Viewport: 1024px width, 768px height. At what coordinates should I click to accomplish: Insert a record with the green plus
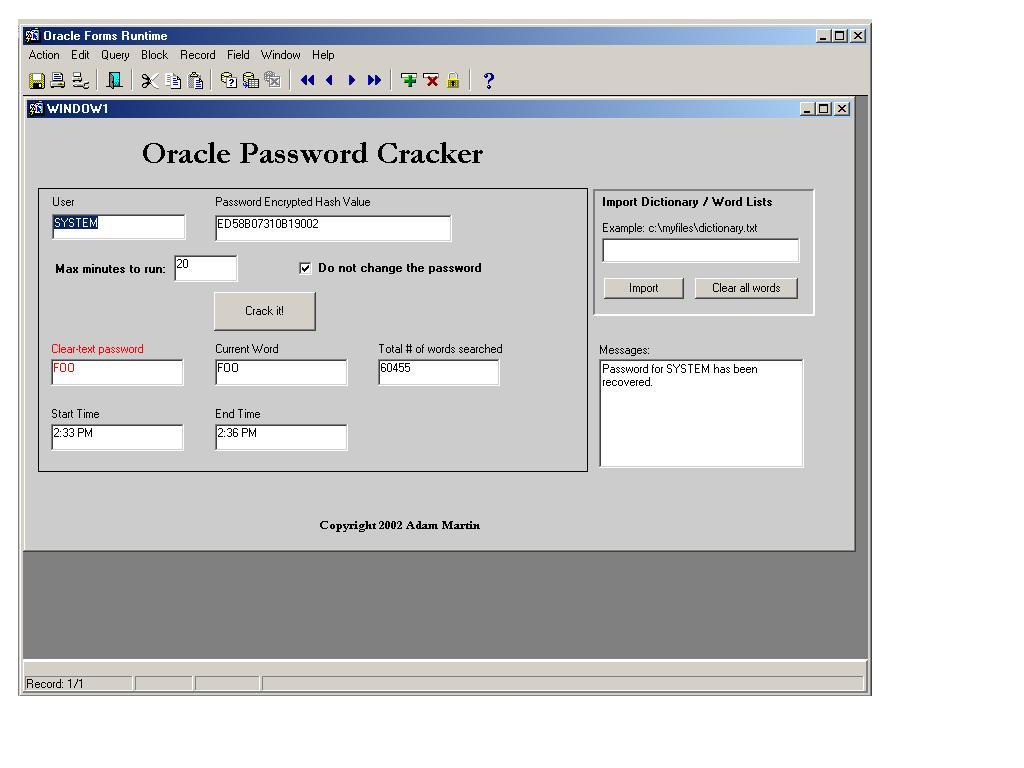409,81
